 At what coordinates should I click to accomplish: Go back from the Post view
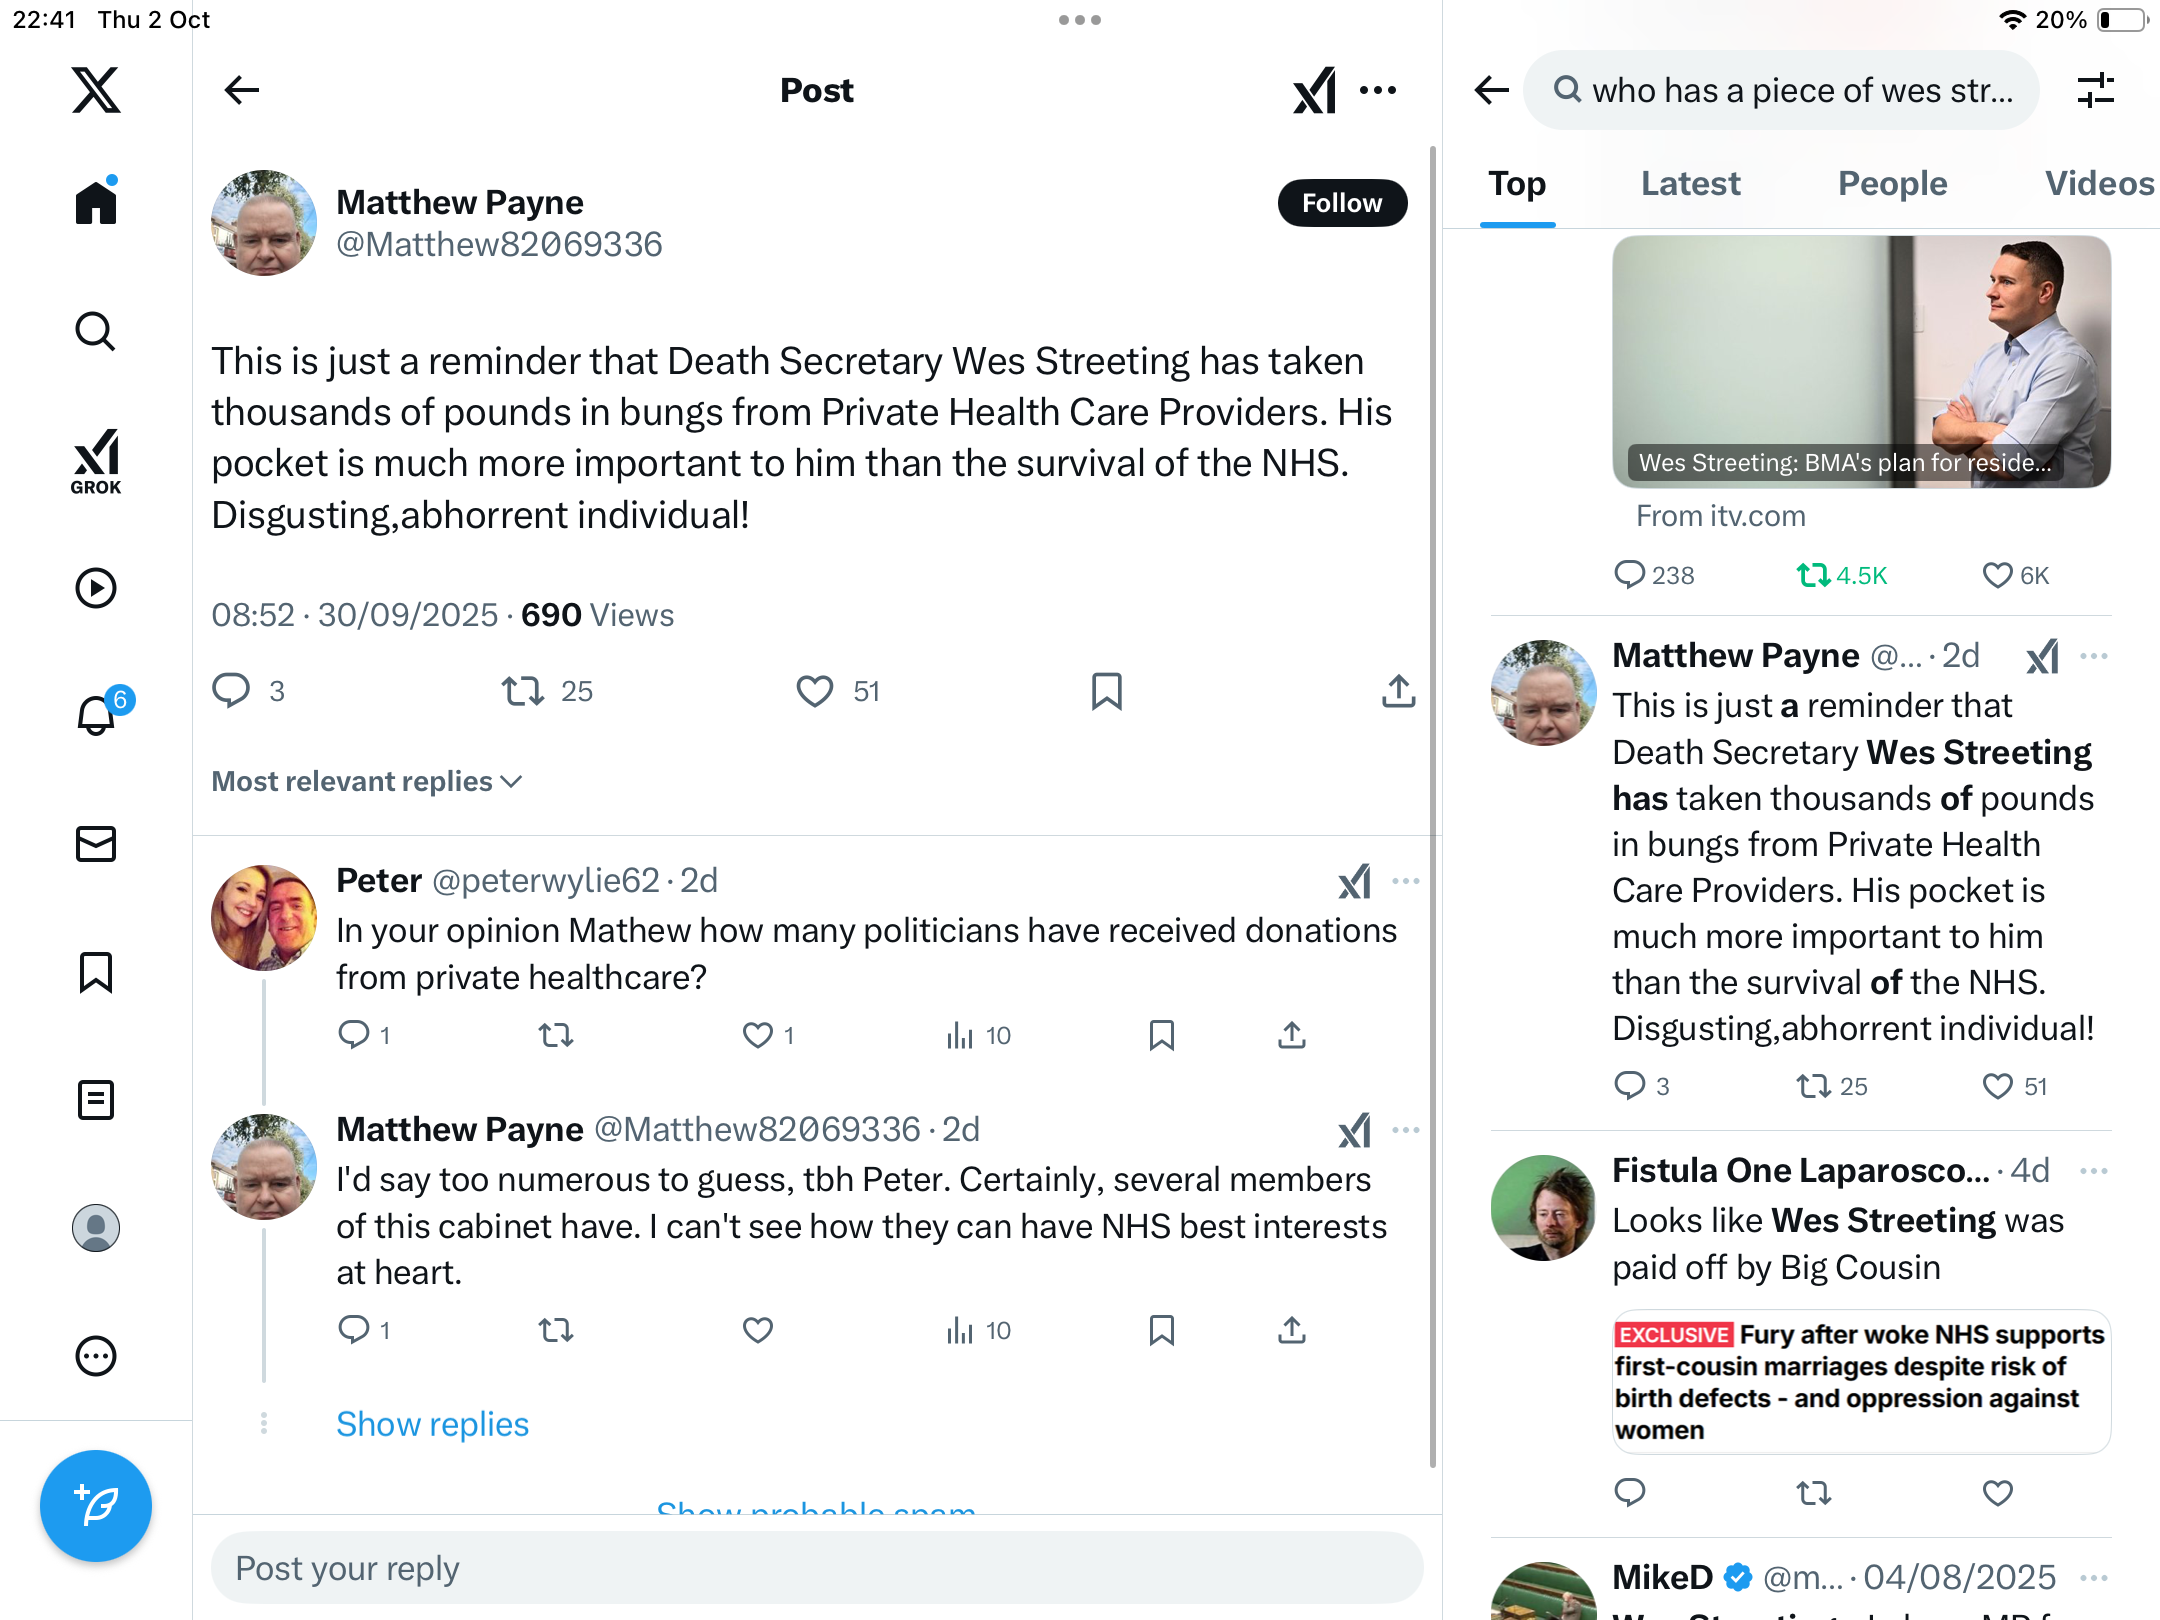pos(241,90)
